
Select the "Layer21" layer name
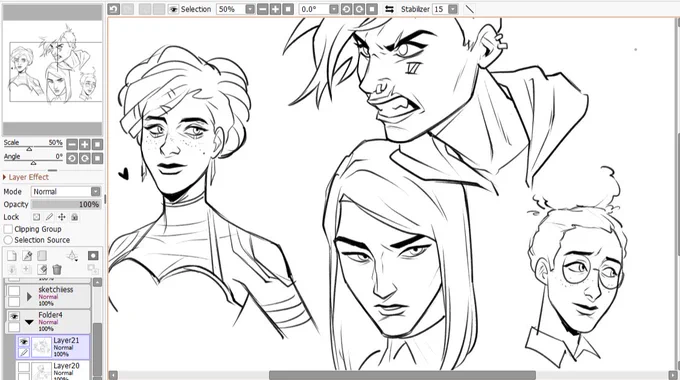[66, 341]
